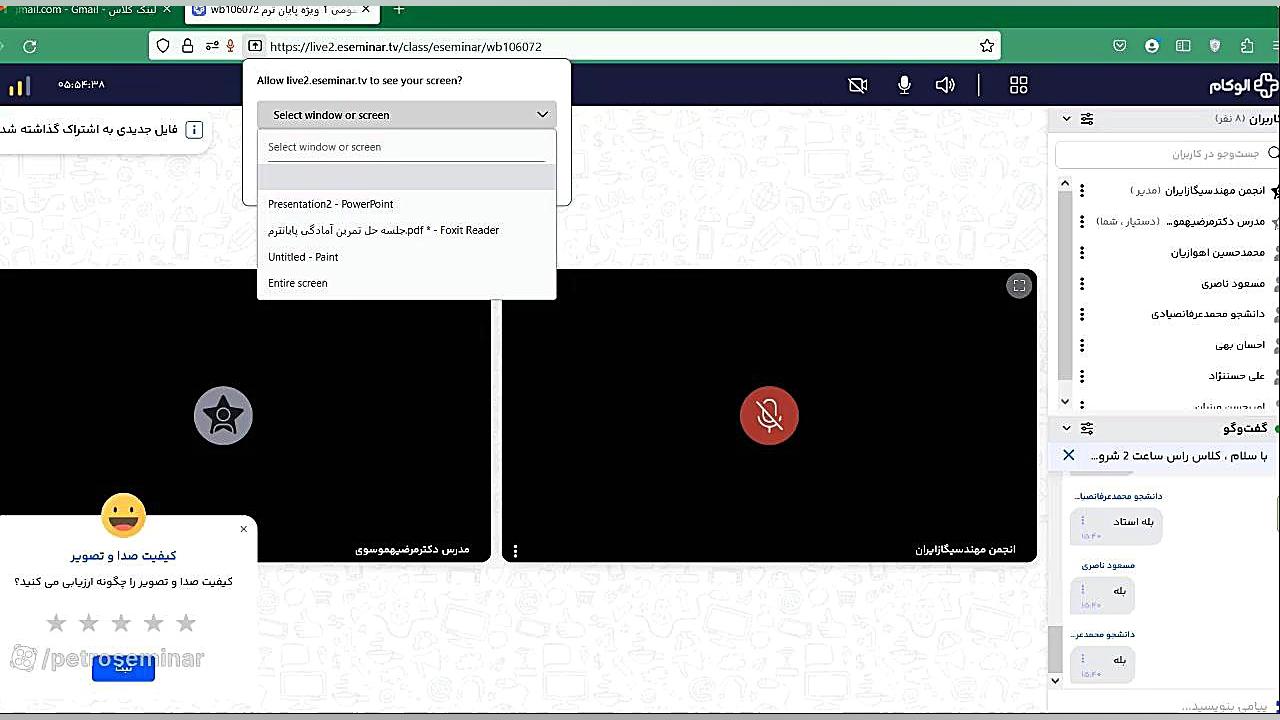
Task: Open options on the بله استاد message
Action: [1083, 522]
